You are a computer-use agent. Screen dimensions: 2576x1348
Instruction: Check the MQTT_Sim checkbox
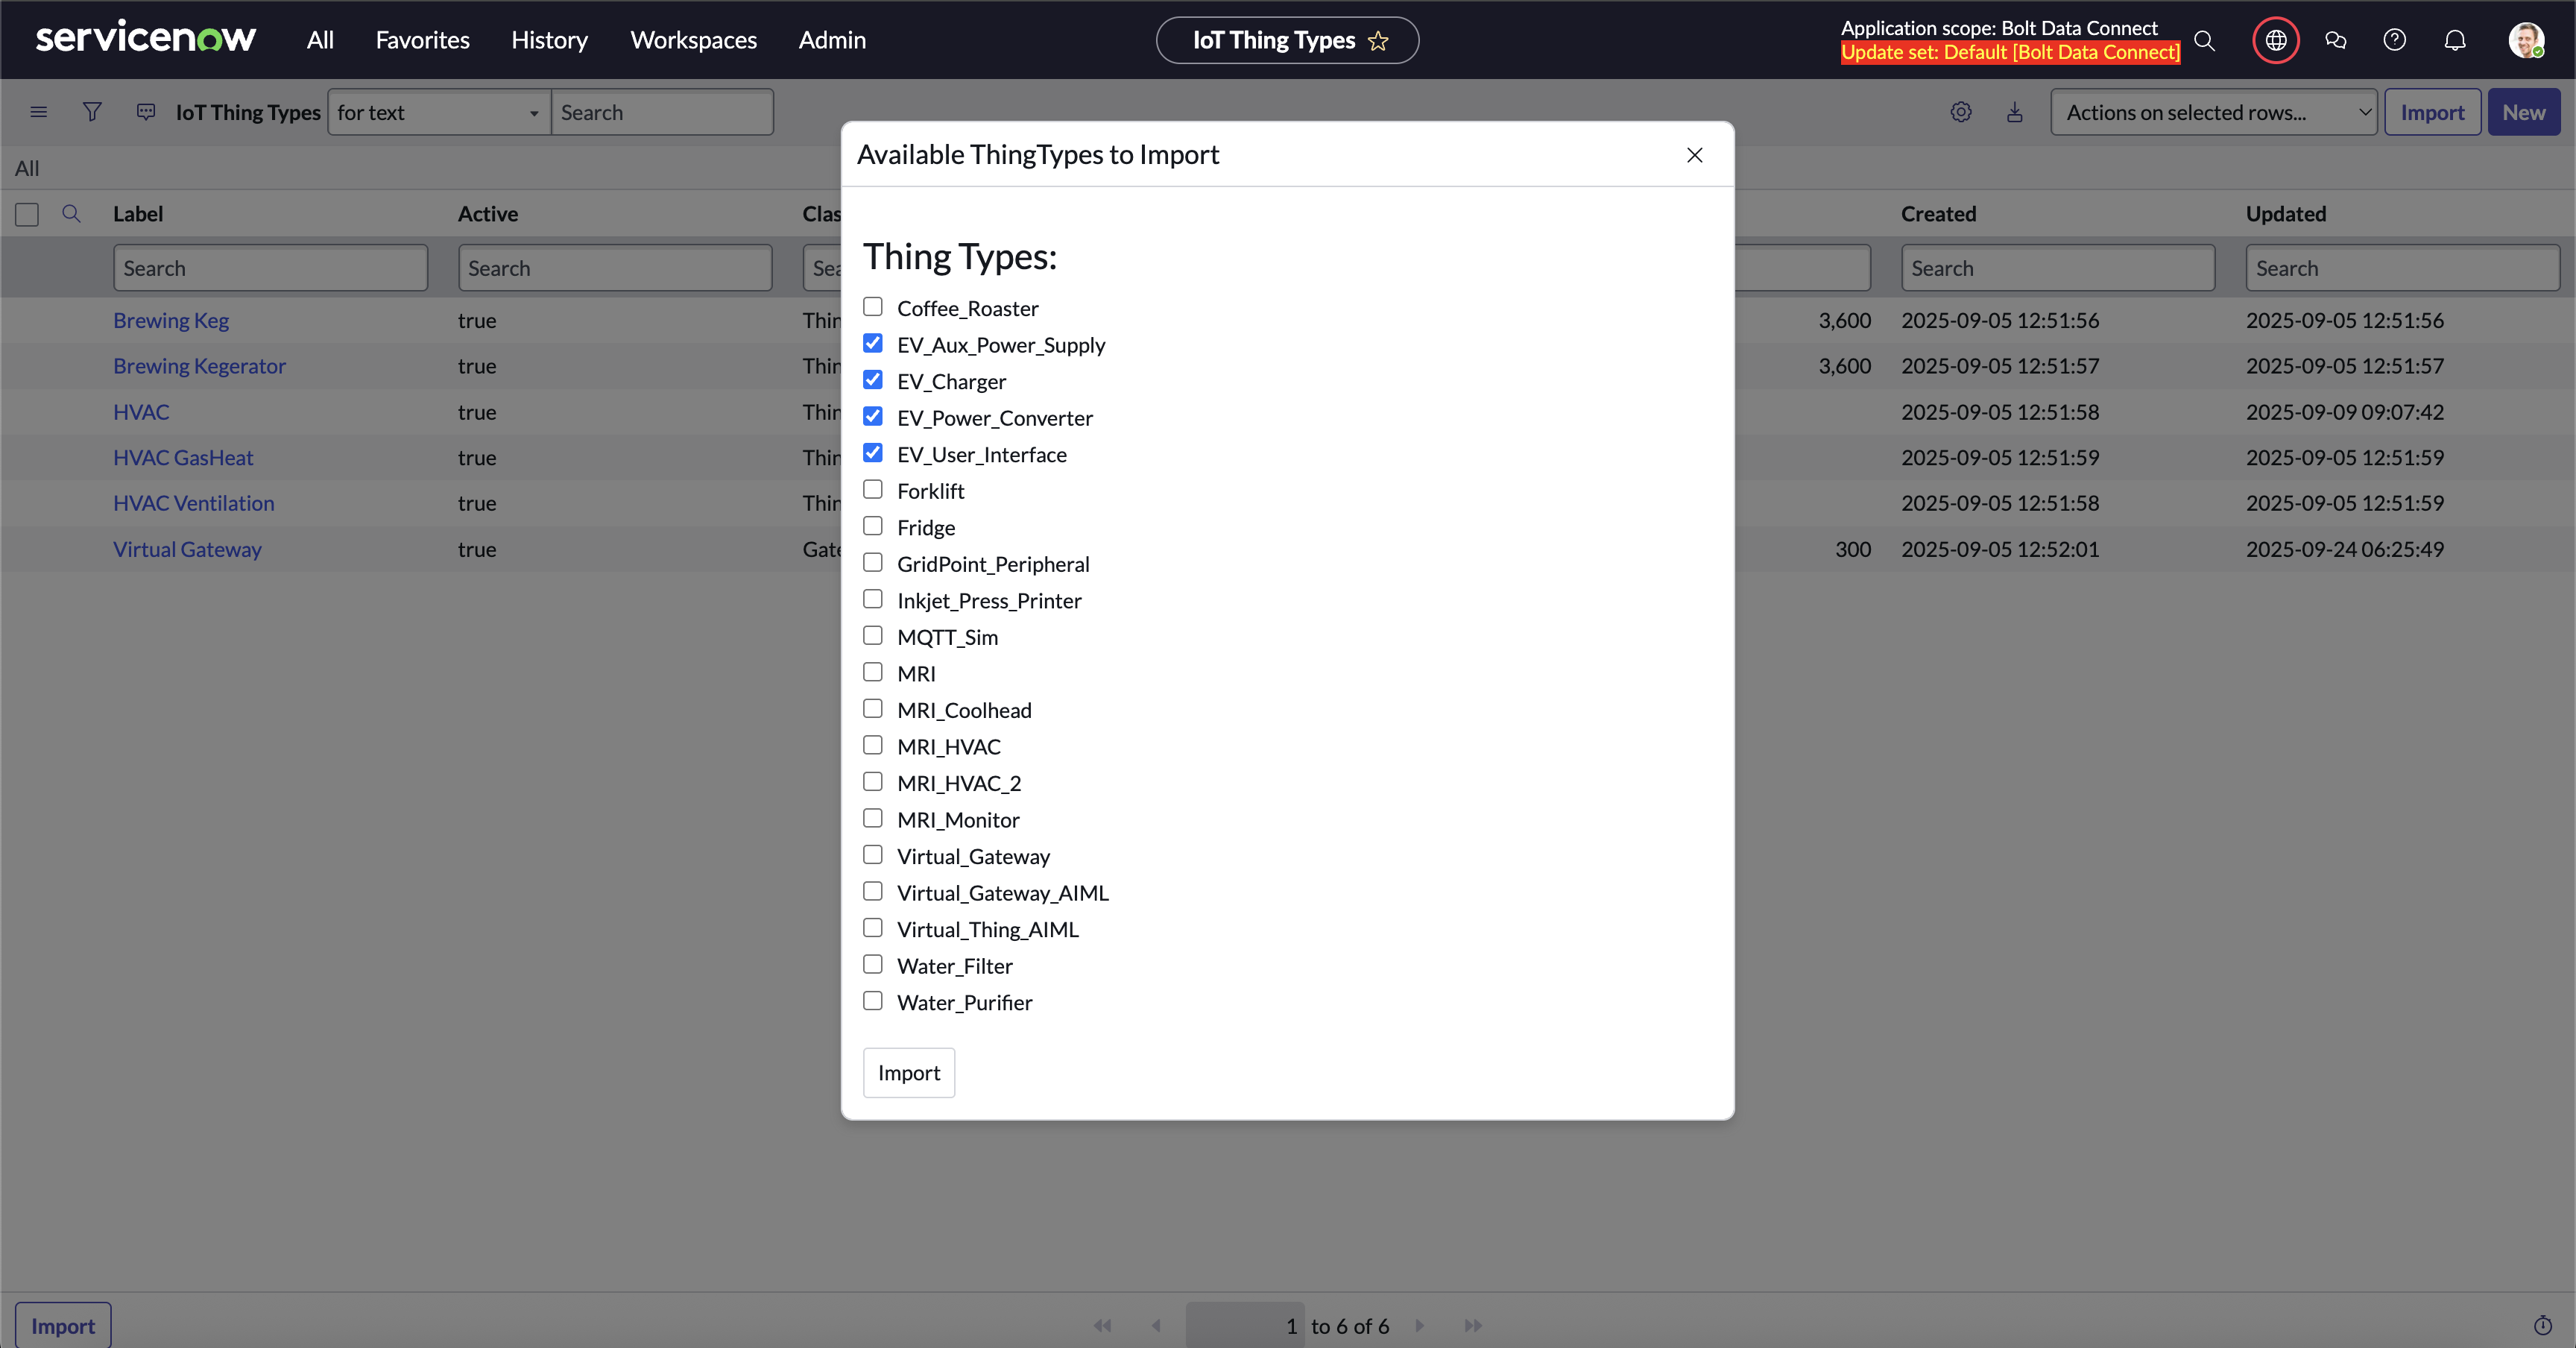click(873, 635)
